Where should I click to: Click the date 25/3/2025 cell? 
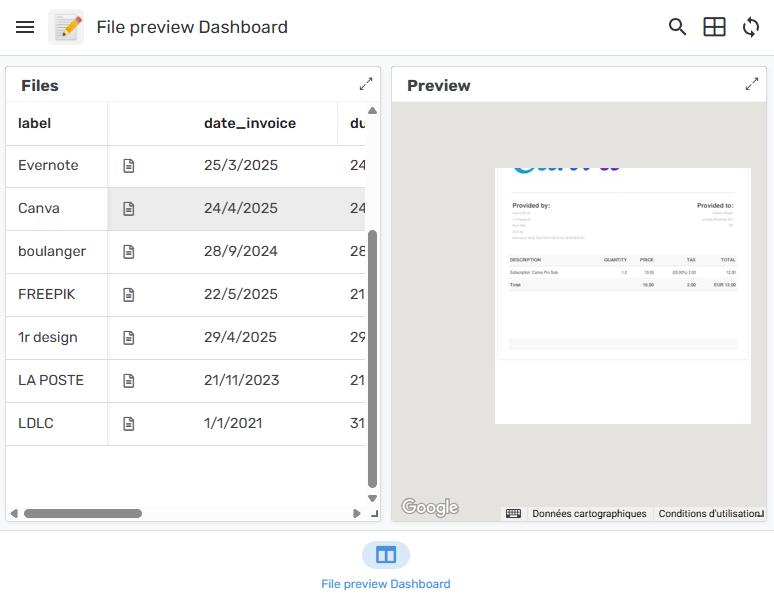pyautogui.click(x=241, y=165)
